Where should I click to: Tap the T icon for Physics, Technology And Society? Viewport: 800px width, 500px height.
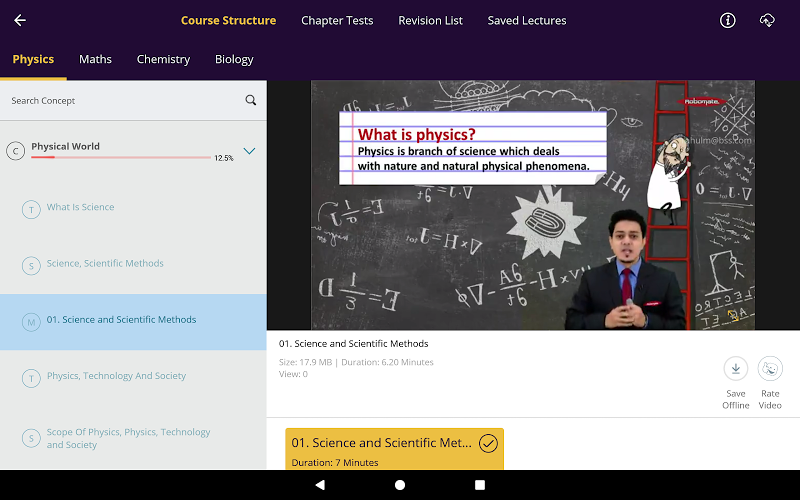(31, 378)
